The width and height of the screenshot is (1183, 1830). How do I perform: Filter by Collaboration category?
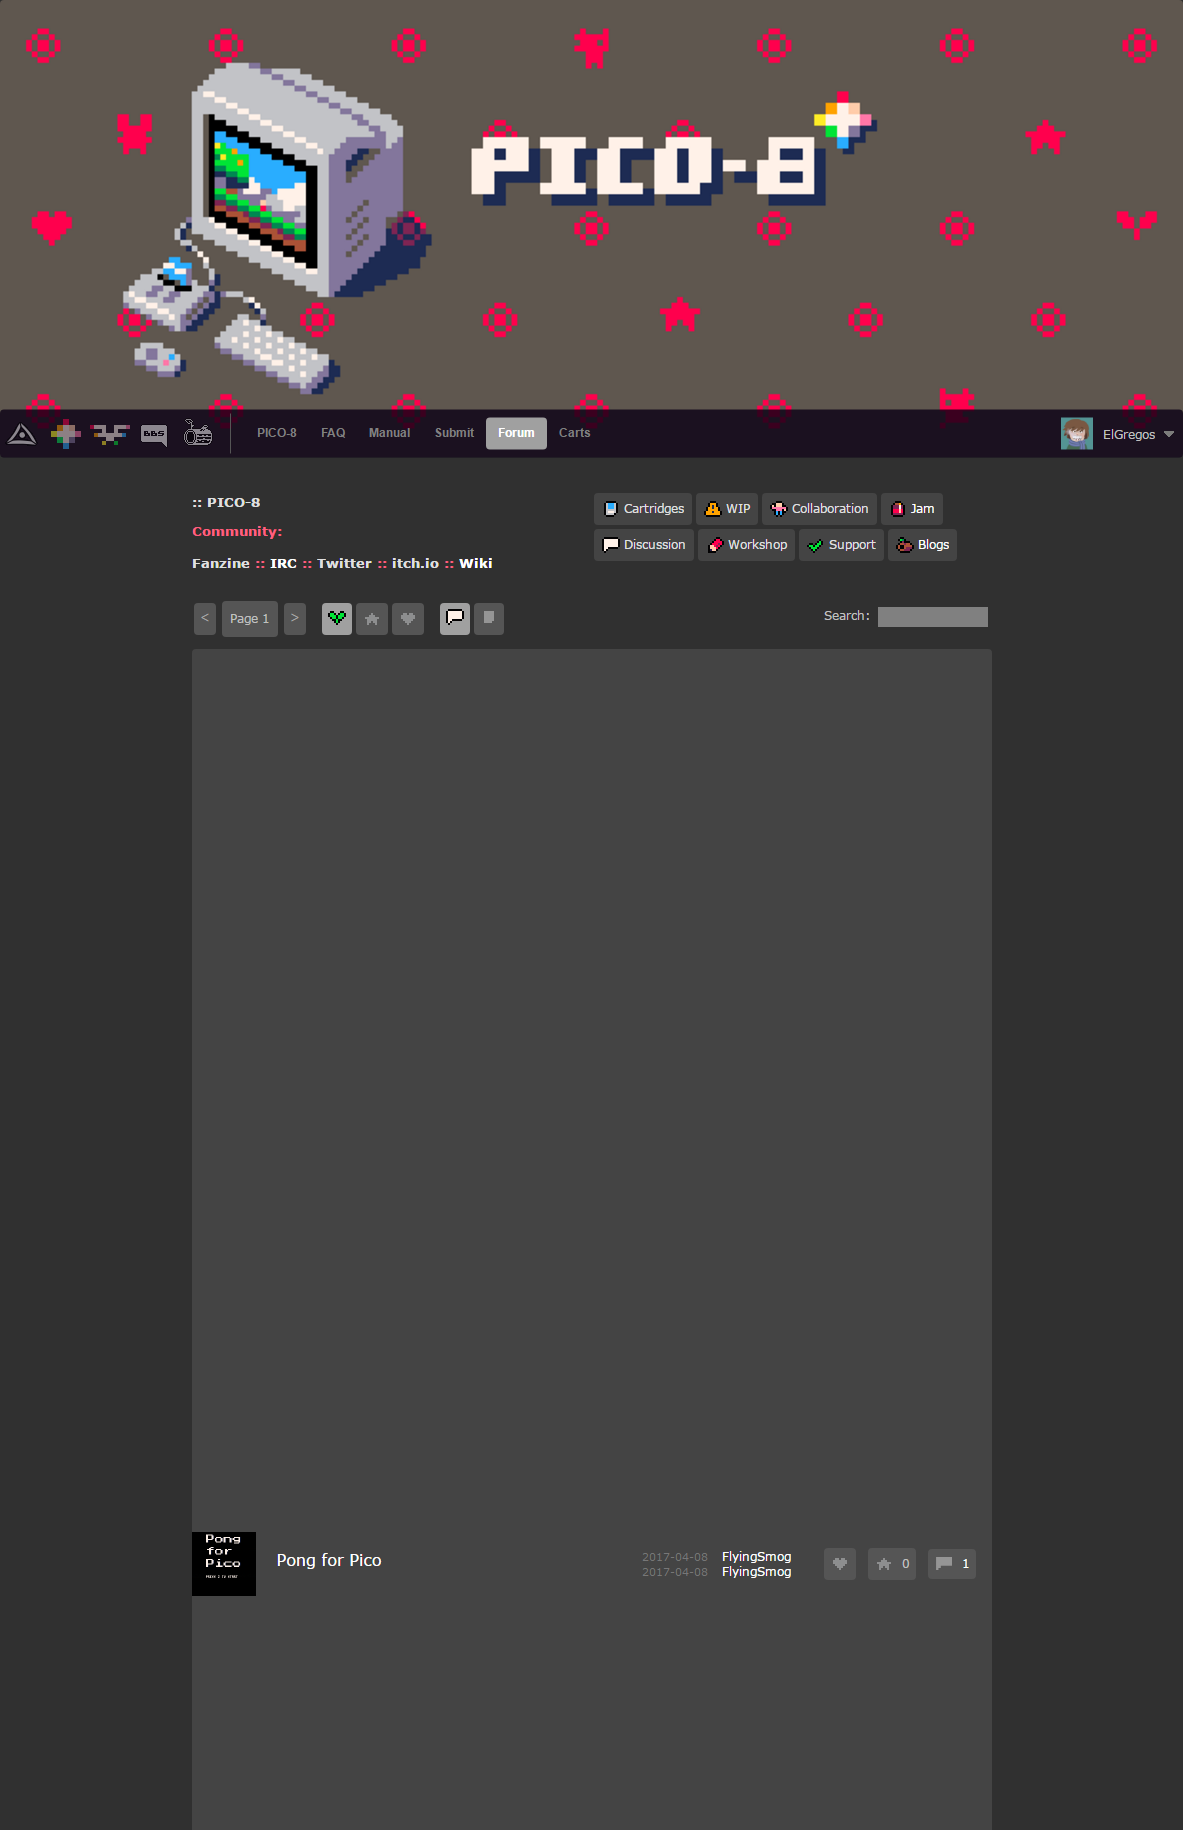click(819, 509)
